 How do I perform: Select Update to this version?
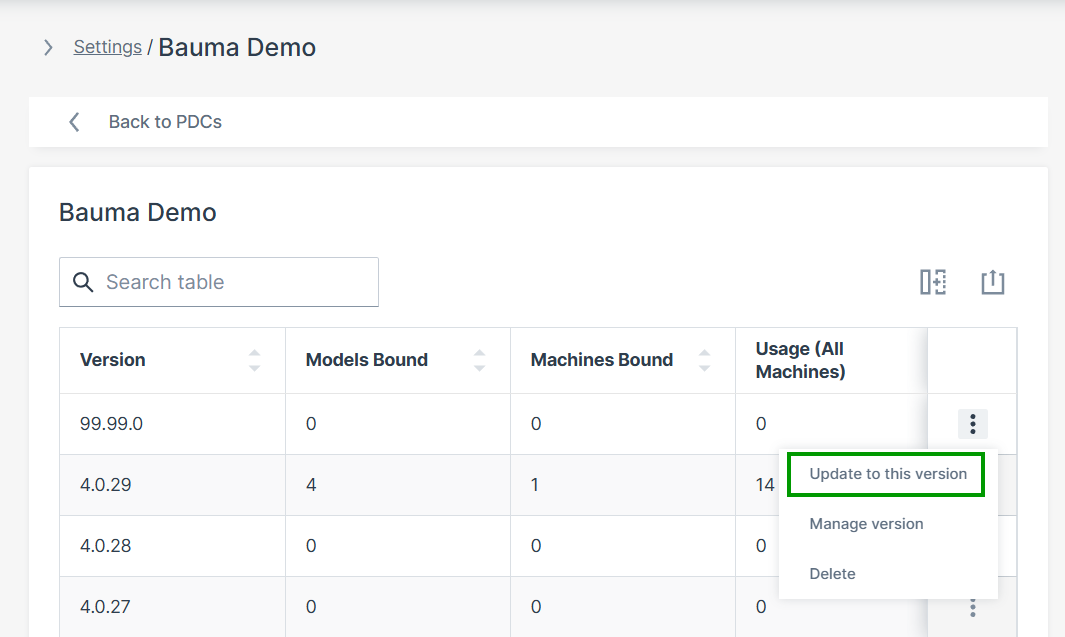887,474
